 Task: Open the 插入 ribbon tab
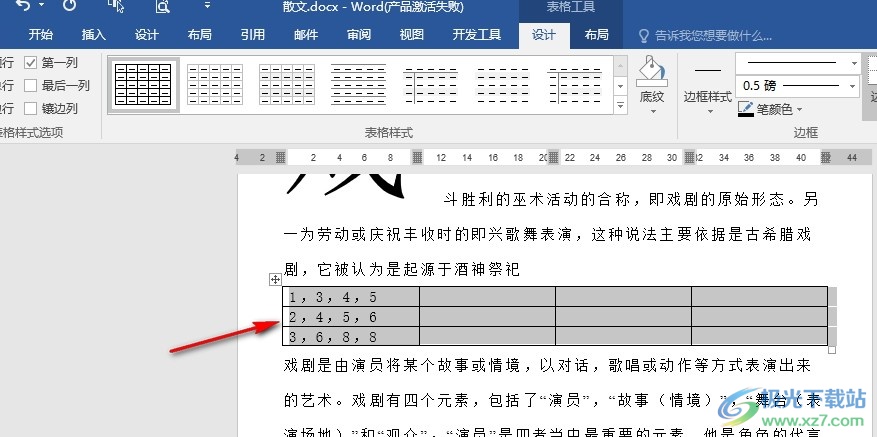(93, 35)
